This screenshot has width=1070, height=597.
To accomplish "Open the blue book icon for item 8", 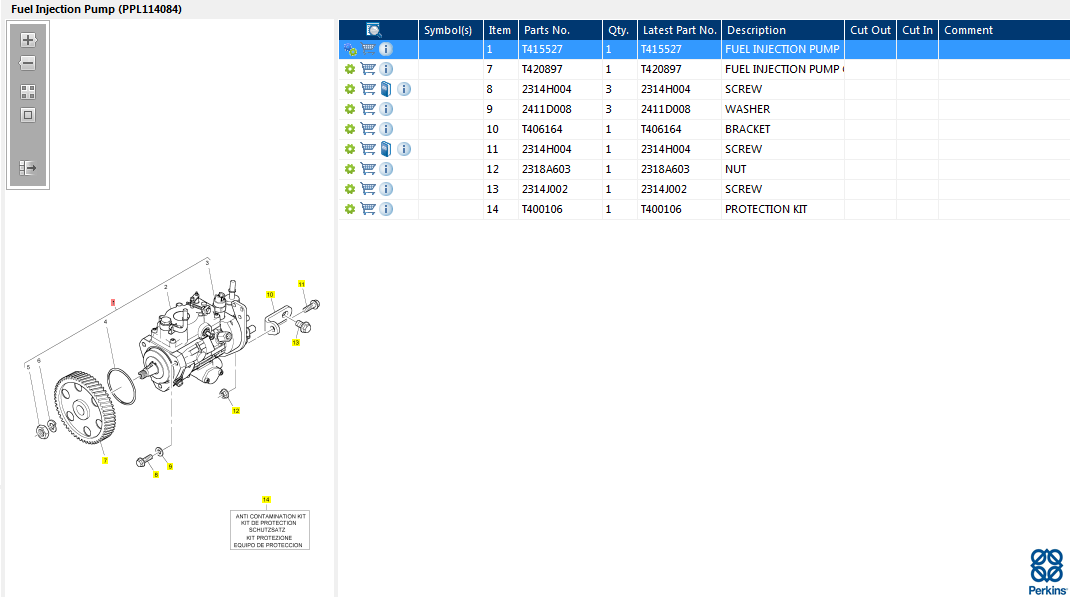I will (386, 89).
